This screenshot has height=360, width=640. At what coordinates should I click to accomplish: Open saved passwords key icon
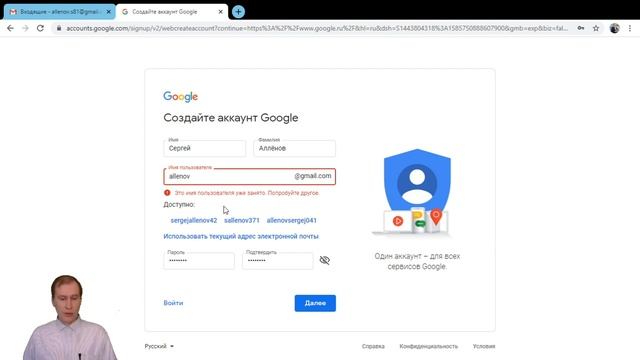point(580,28)
